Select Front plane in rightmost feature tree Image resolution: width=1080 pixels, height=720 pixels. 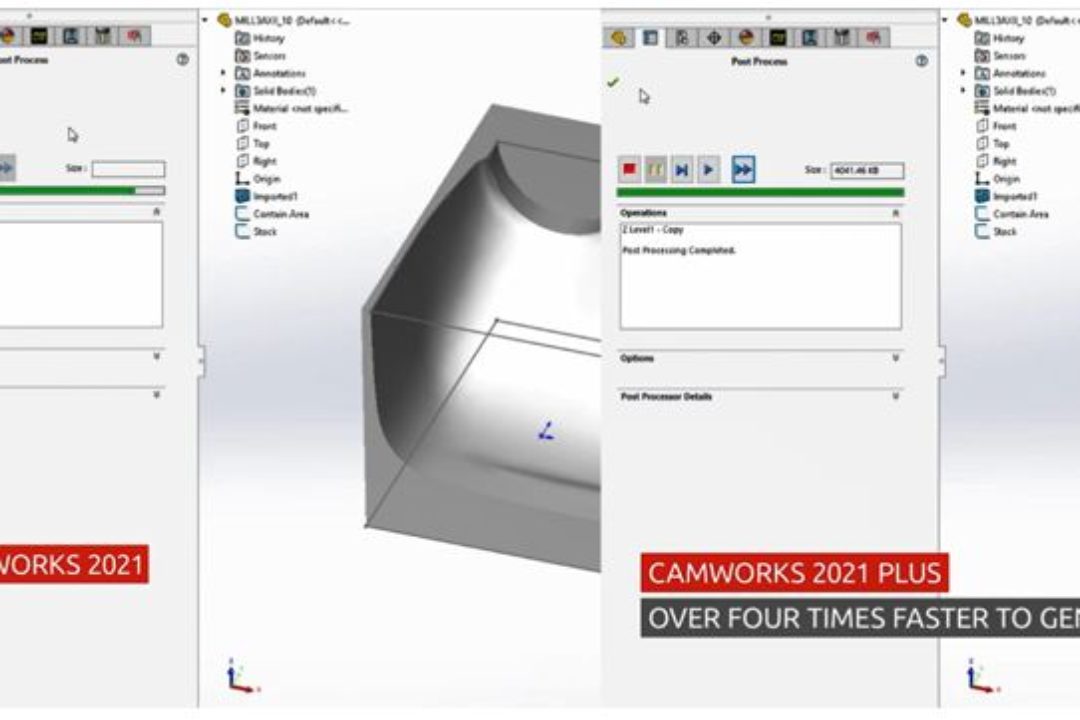(x=996, y=126)
